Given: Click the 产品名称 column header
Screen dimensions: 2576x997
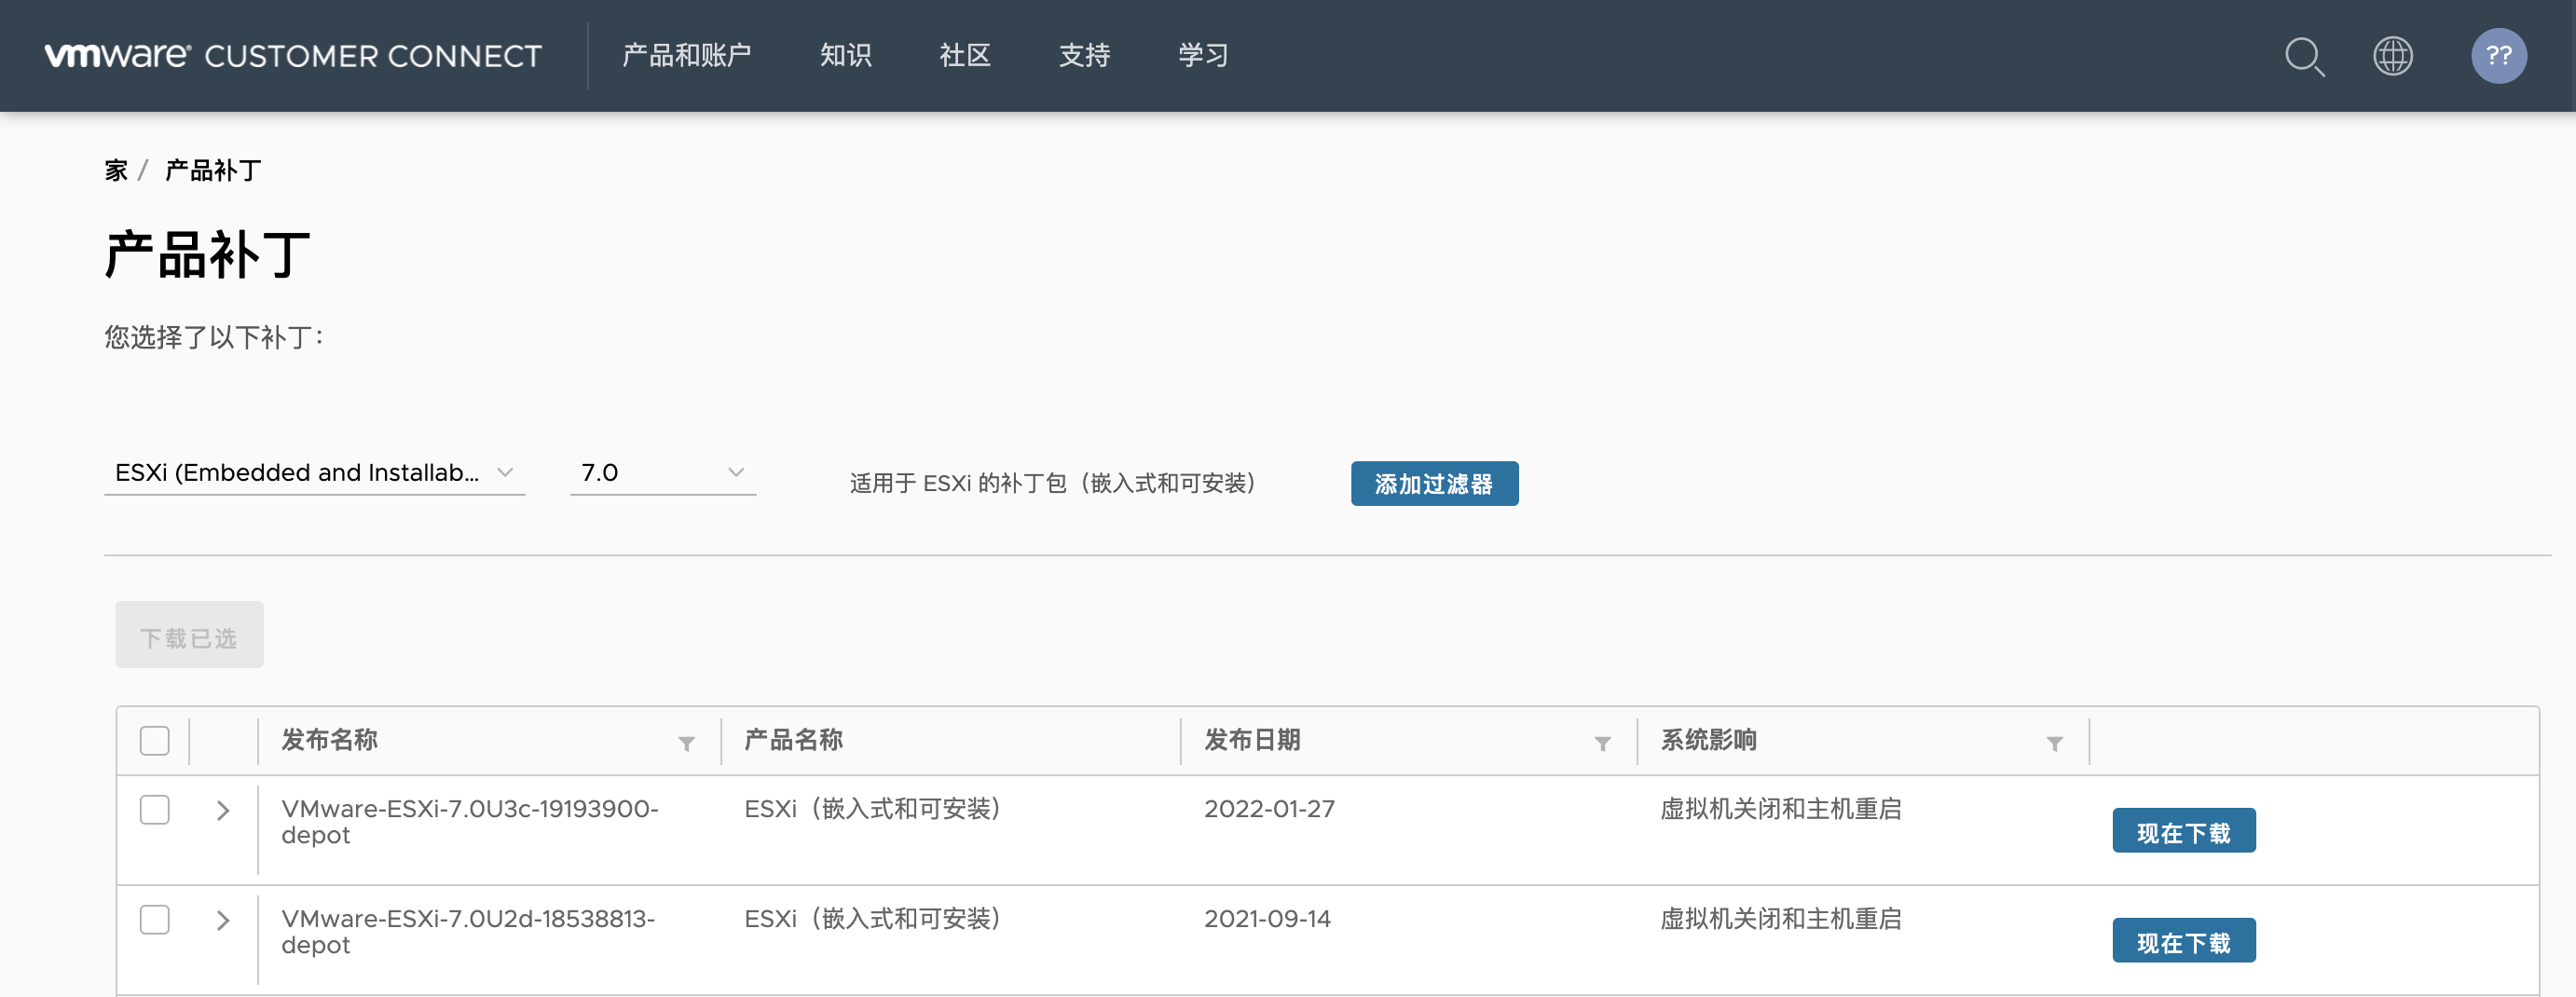Looking at the screenshot, I should click(793, 740).
